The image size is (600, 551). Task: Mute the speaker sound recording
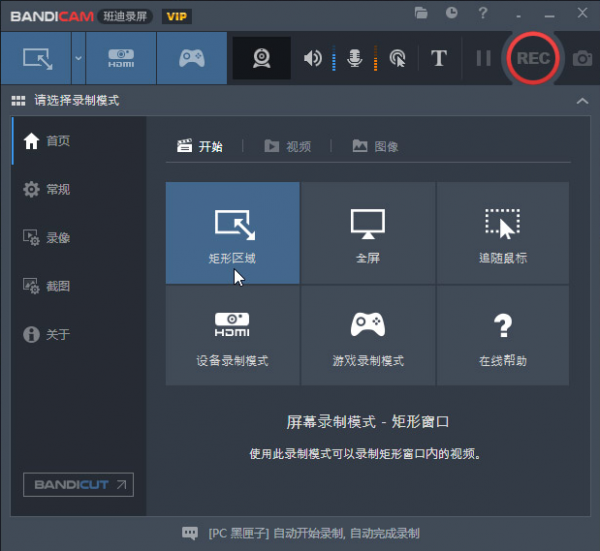click(x=313, y=58)
